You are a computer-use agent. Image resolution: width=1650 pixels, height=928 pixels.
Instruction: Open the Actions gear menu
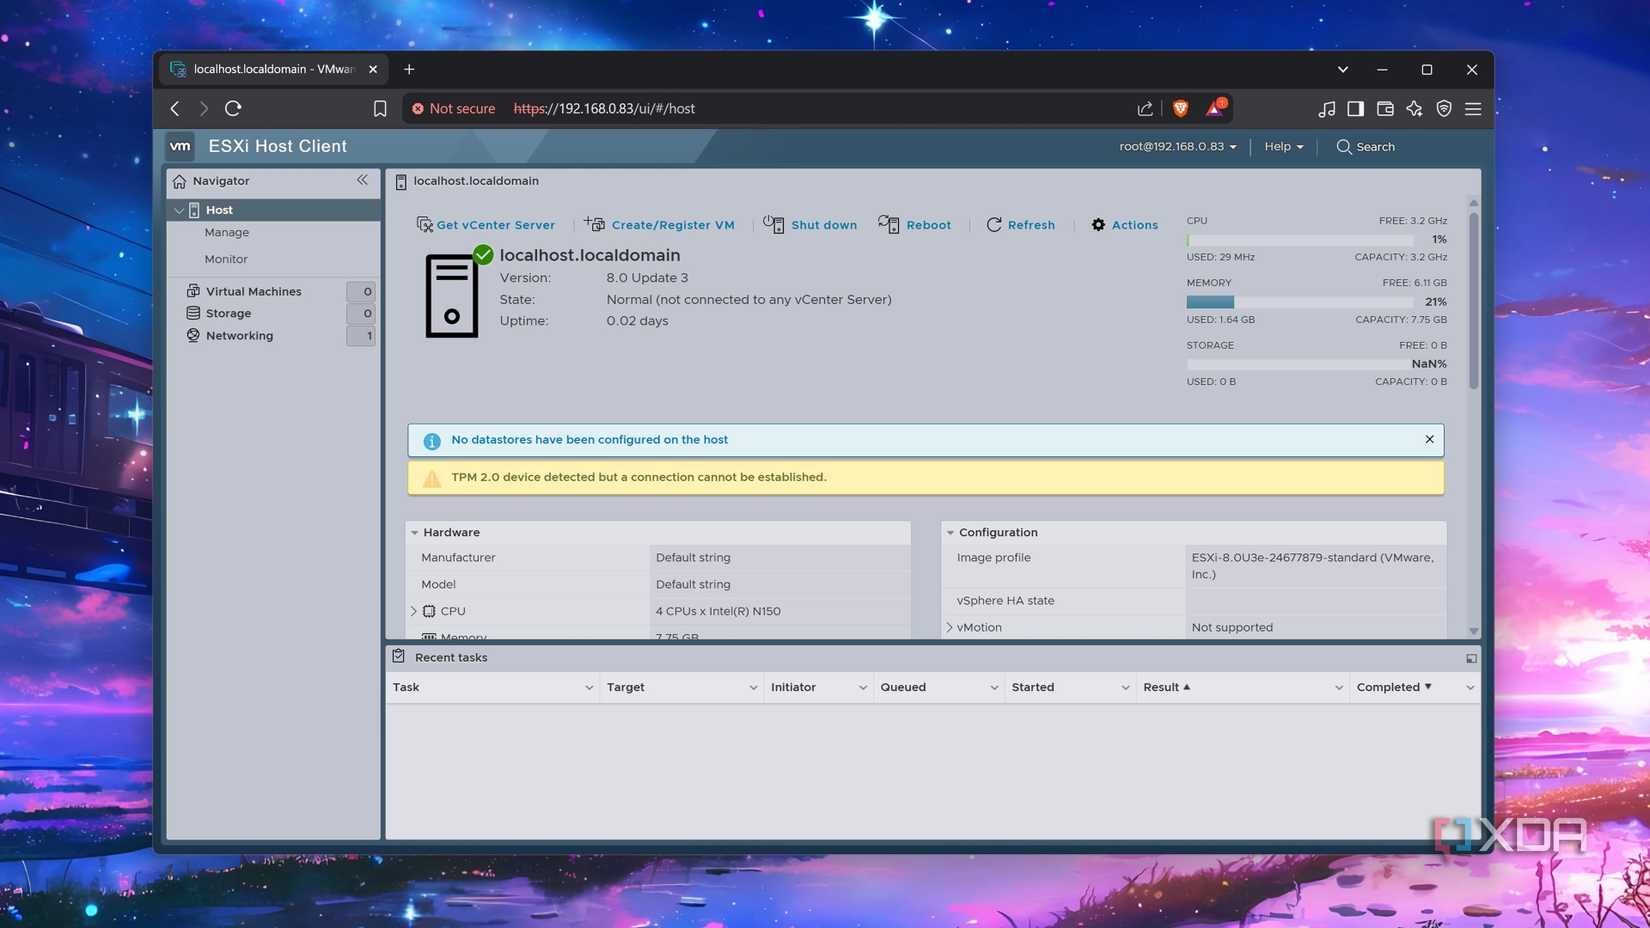[x=1124, y=225]
